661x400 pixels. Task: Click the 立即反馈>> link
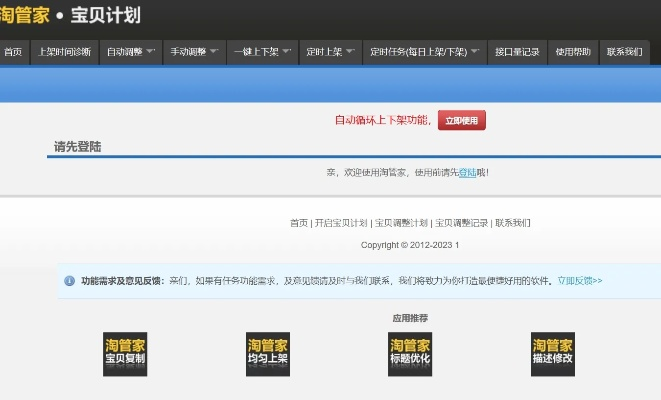(x=580, y=281)
